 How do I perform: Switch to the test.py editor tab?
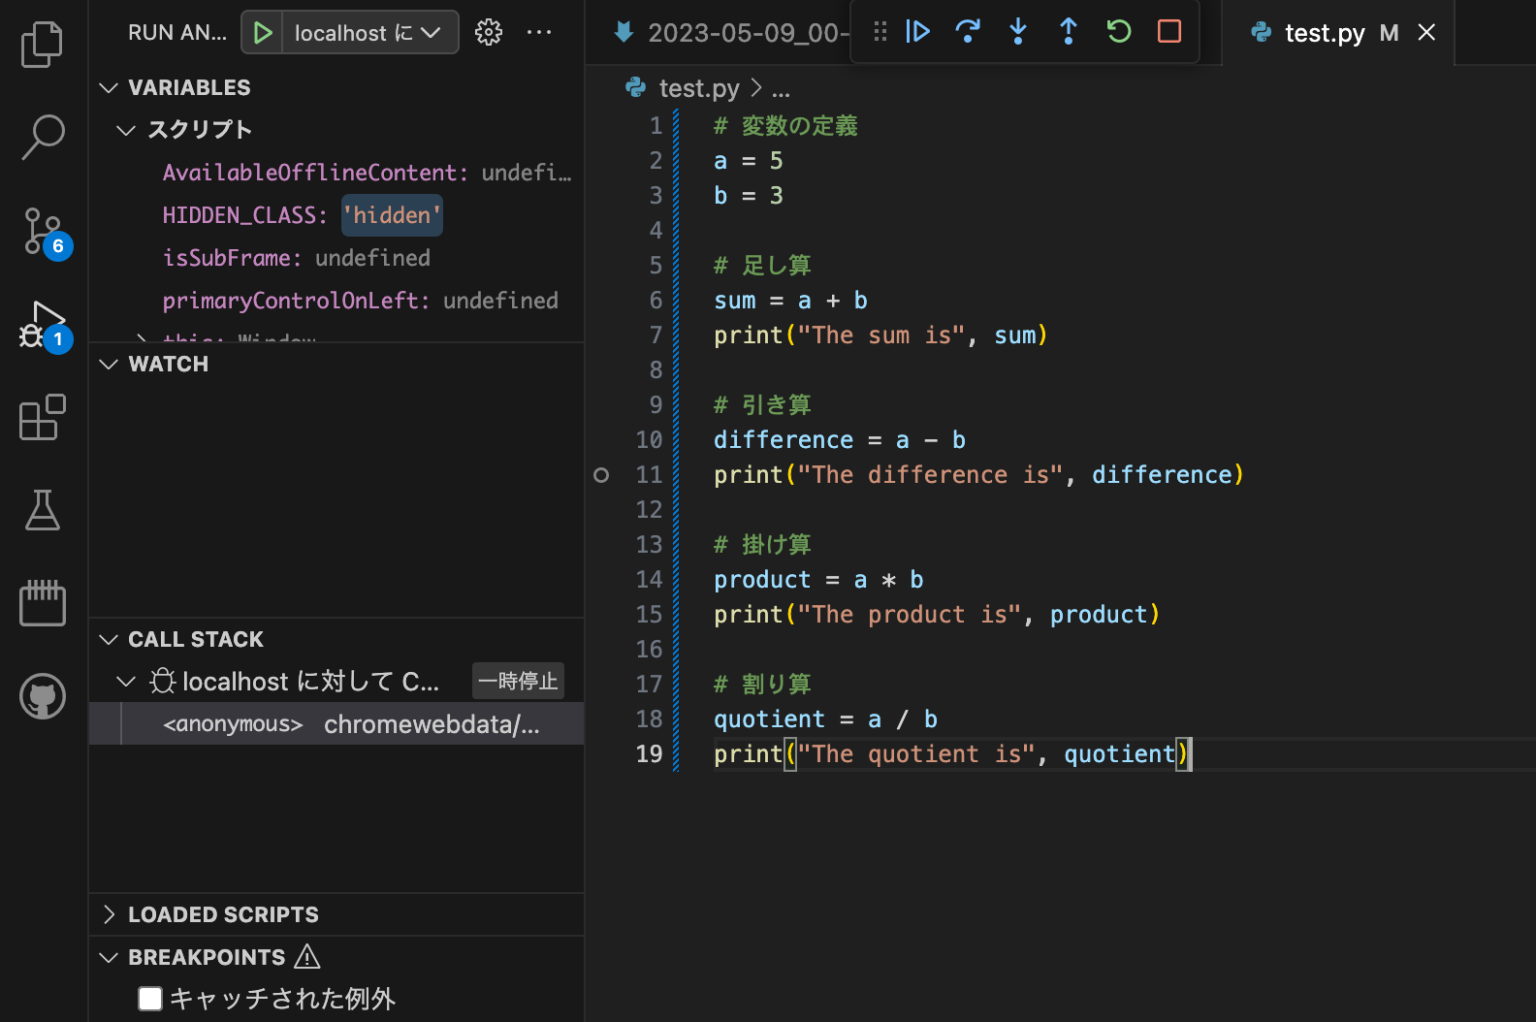point(1323,33)
